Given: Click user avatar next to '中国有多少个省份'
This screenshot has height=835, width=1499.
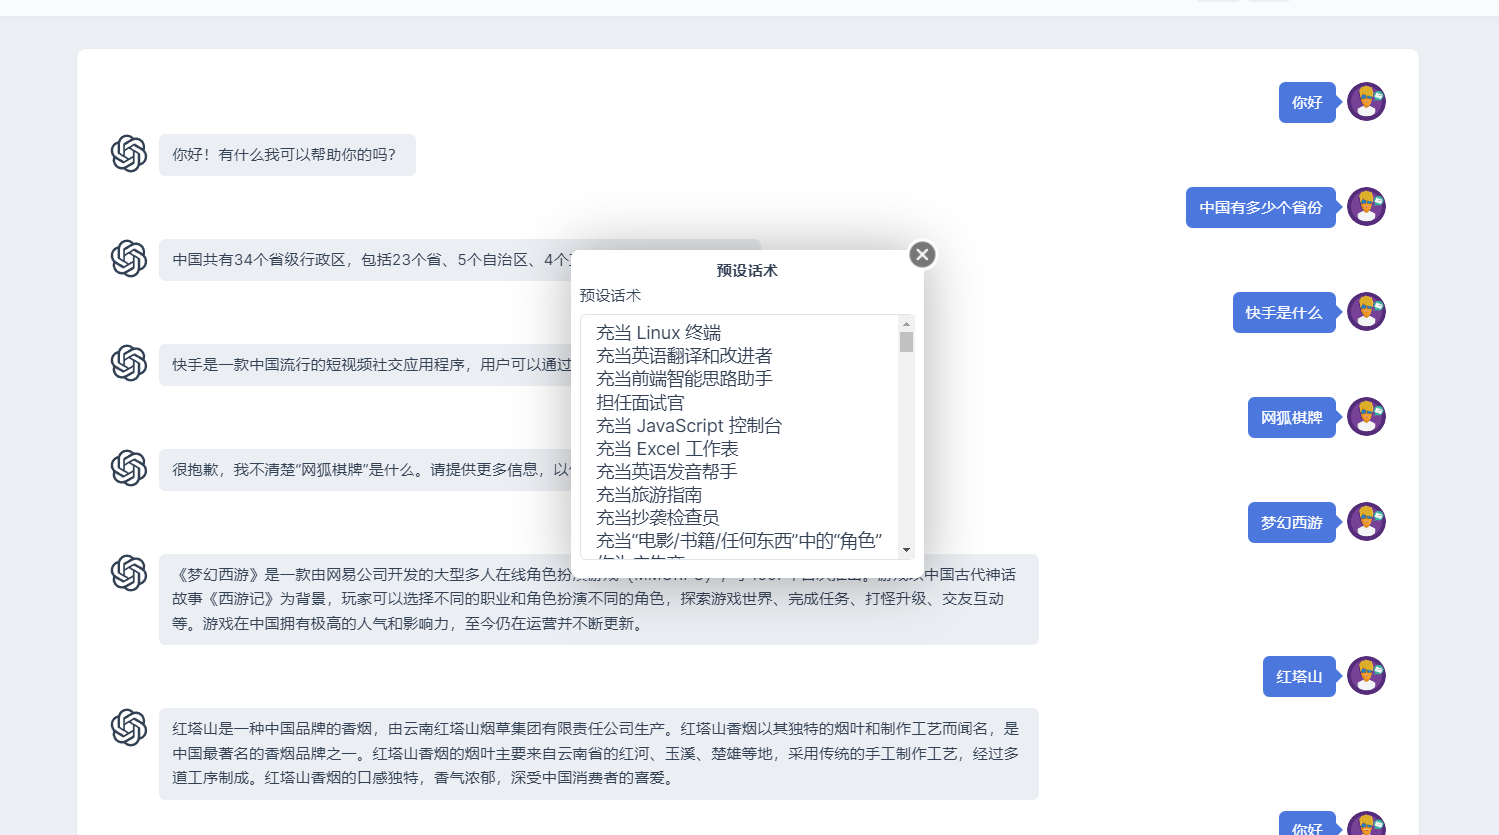Looking at the screenshot, I should click(x=1366, y=207).
